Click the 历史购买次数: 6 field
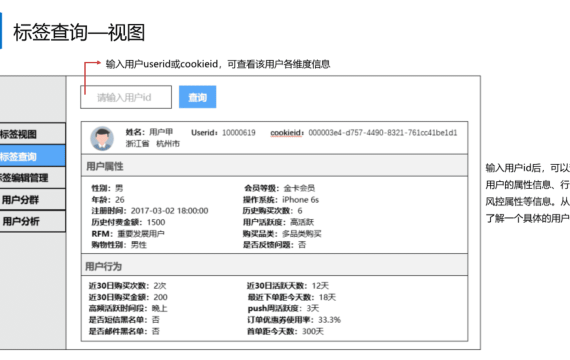Image resolution: width=570 pixels, height=360 pixels. tap(273, 211)
